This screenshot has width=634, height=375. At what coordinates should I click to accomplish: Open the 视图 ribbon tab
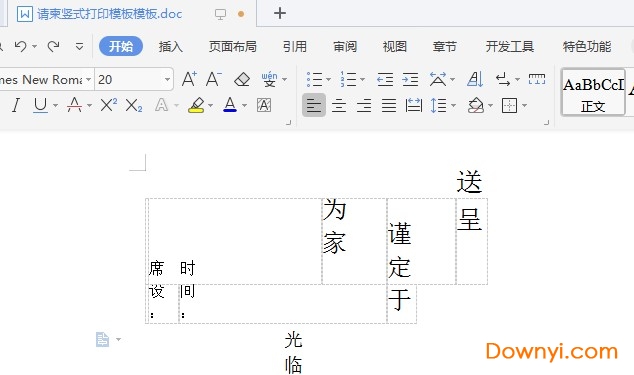(395, 47)
